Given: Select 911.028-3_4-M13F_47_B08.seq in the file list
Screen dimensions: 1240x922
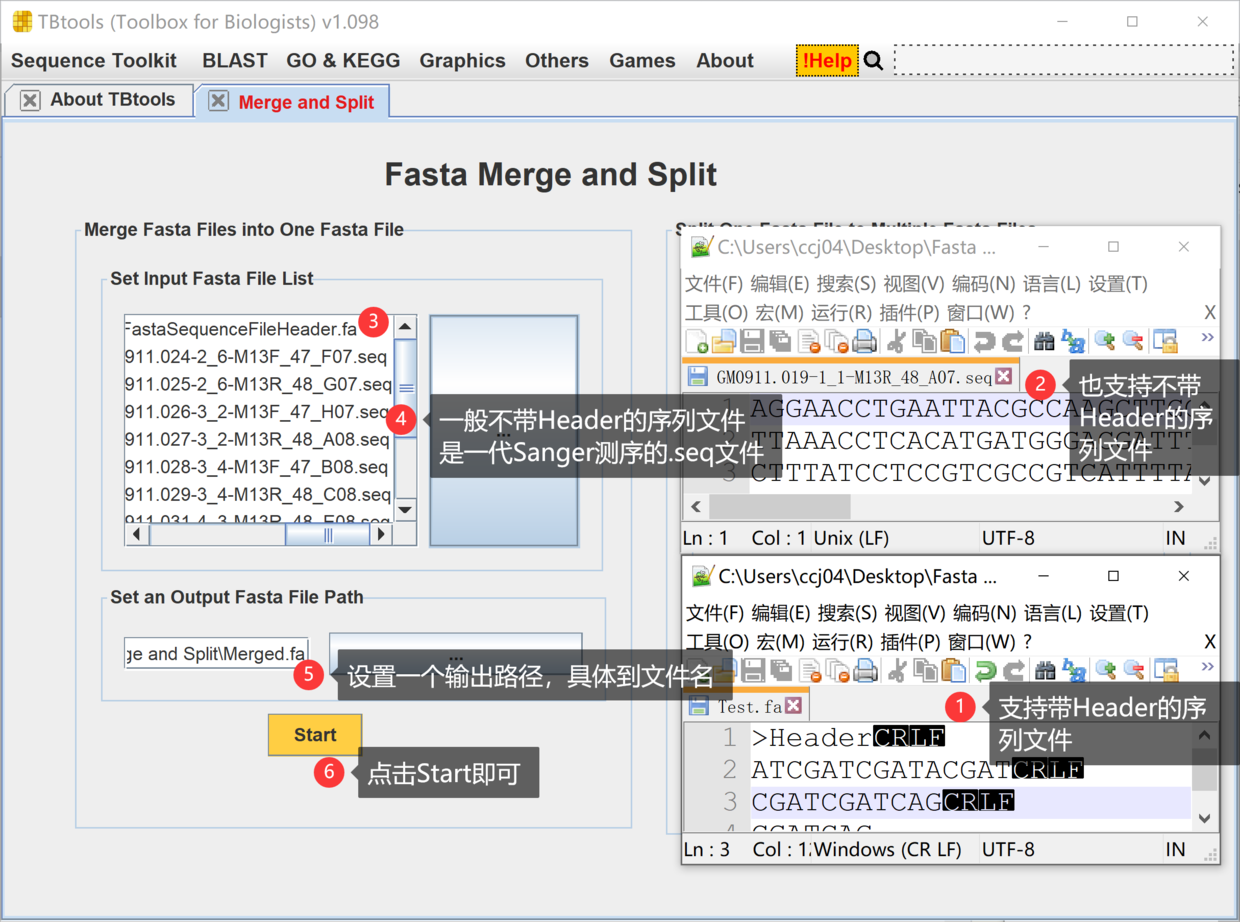Looking at the screenshot, I should tap(256, 467).
